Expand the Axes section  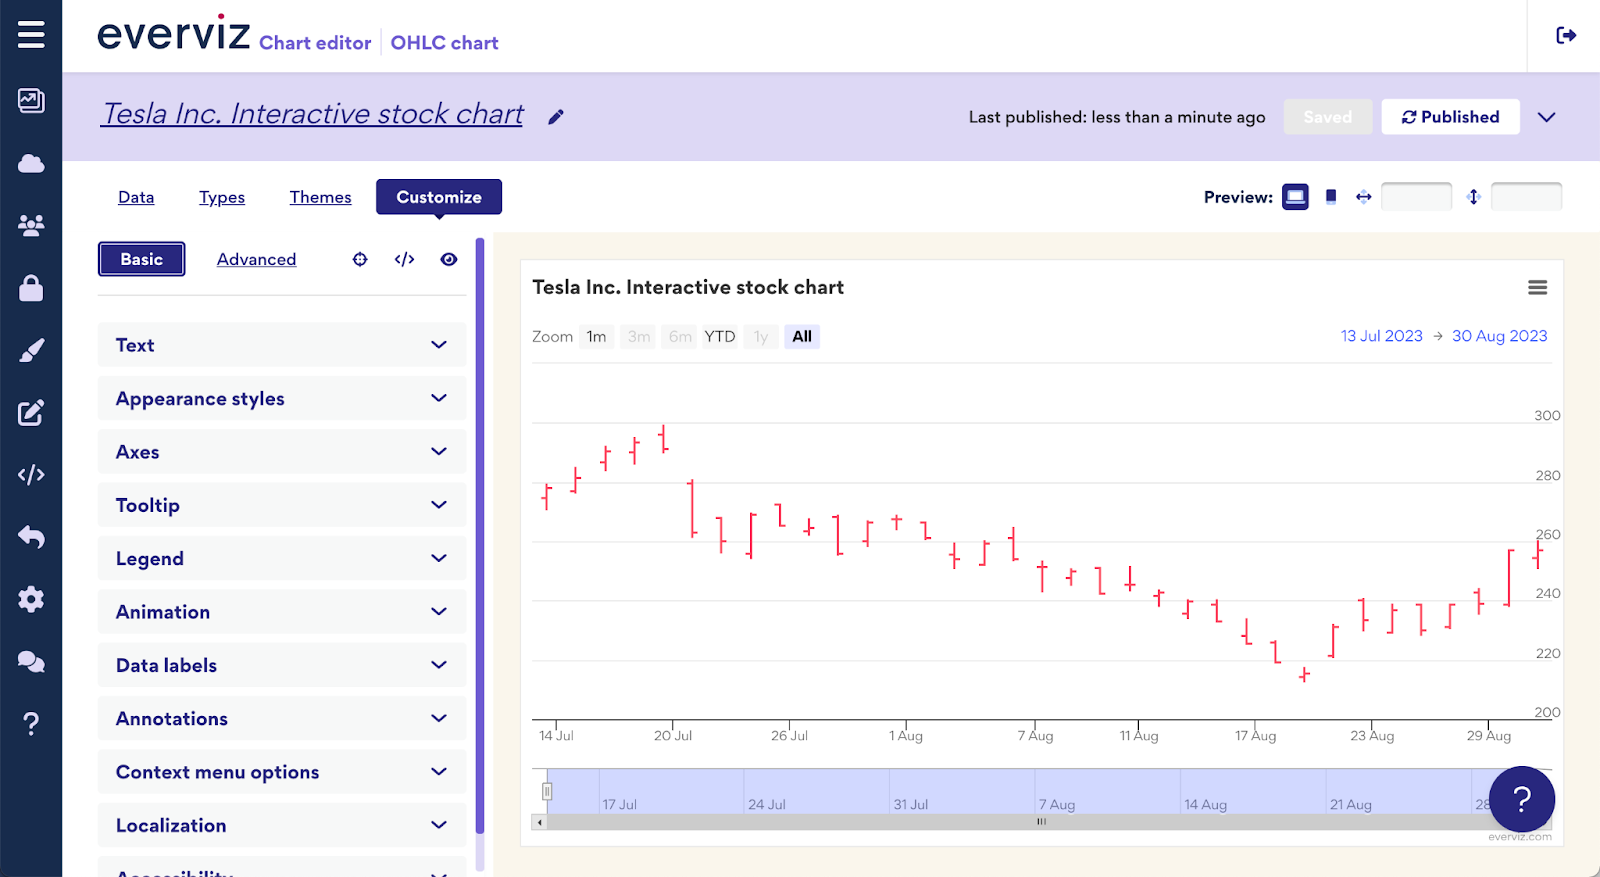click(x=282, y=452)
